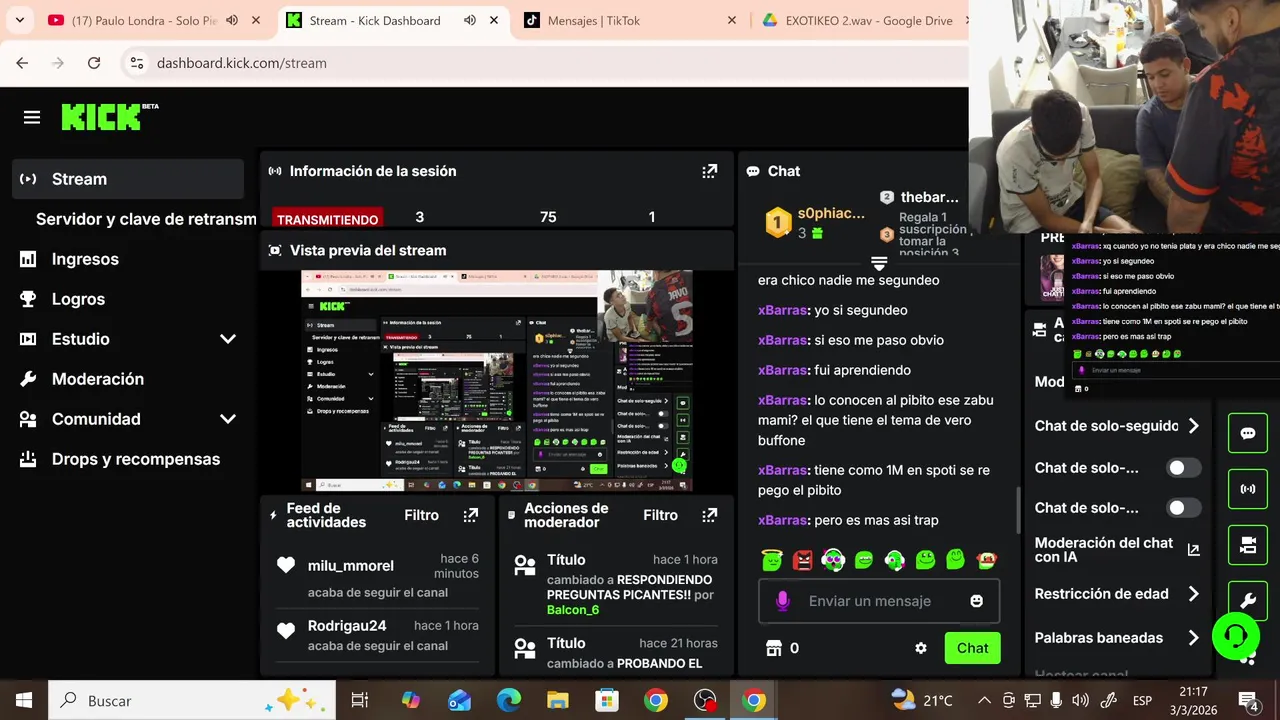
Task: Open the green headset support bubble
Action: [x=1236, y=636]
